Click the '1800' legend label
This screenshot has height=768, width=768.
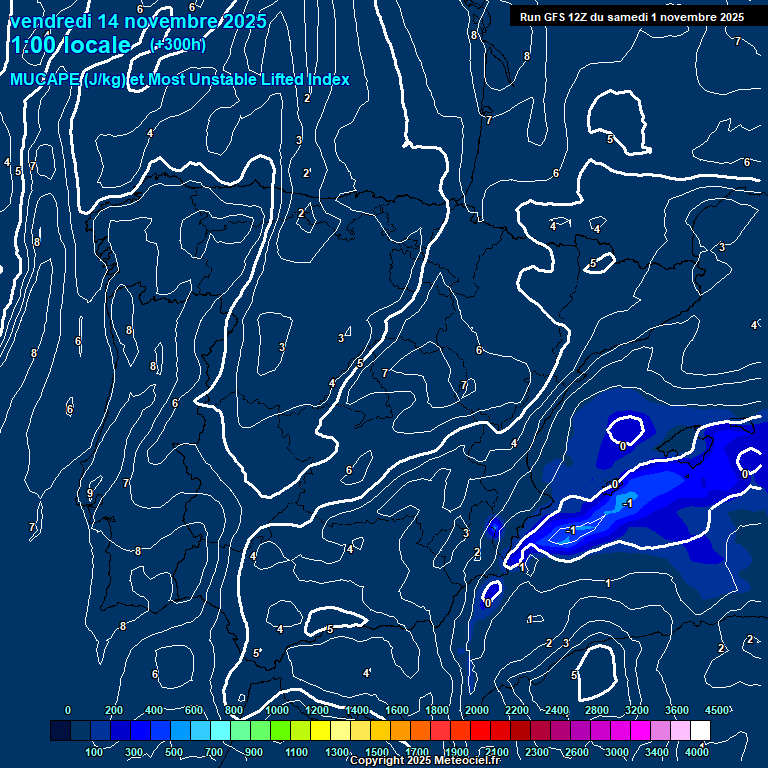tap(437, 710)
